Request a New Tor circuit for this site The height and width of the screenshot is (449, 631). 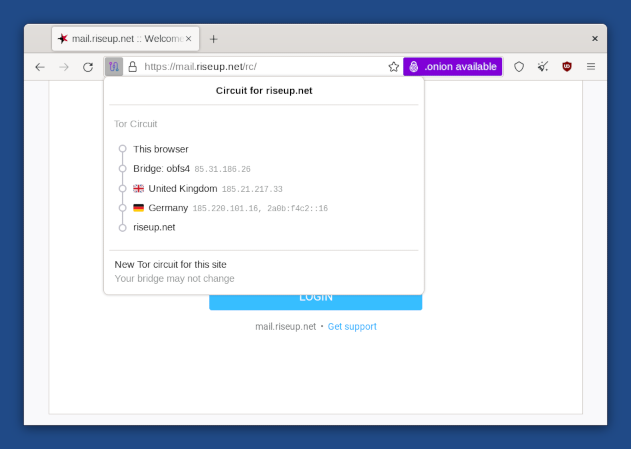click(x=177, y=265)
